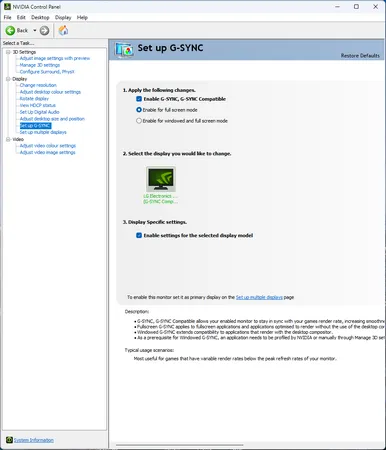This screenshot has height=450, width=386.
Task: Click the Forward arrow icon
Action: click(x=44, y=31)
